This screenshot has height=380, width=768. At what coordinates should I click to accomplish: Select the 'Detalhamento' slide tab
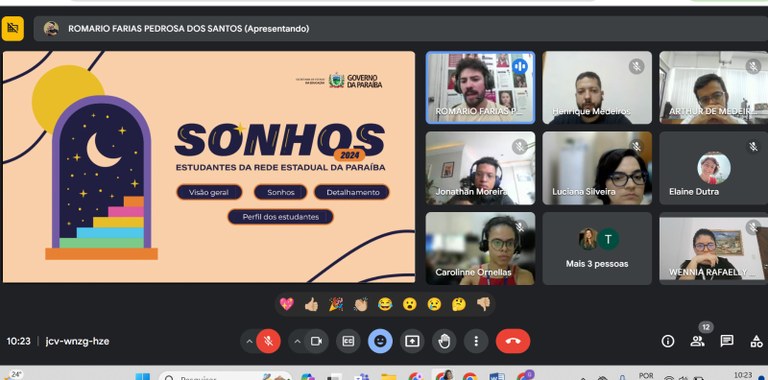tap(352, 192)
